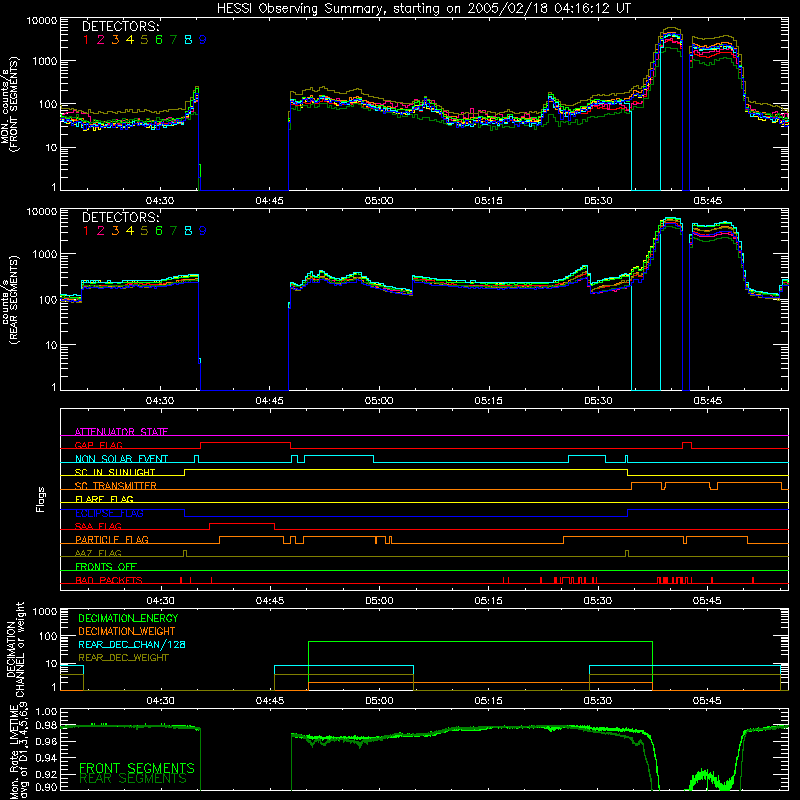Select the 'FLARE FLAG' label
The image size is (800, 800).
point(104,499)
